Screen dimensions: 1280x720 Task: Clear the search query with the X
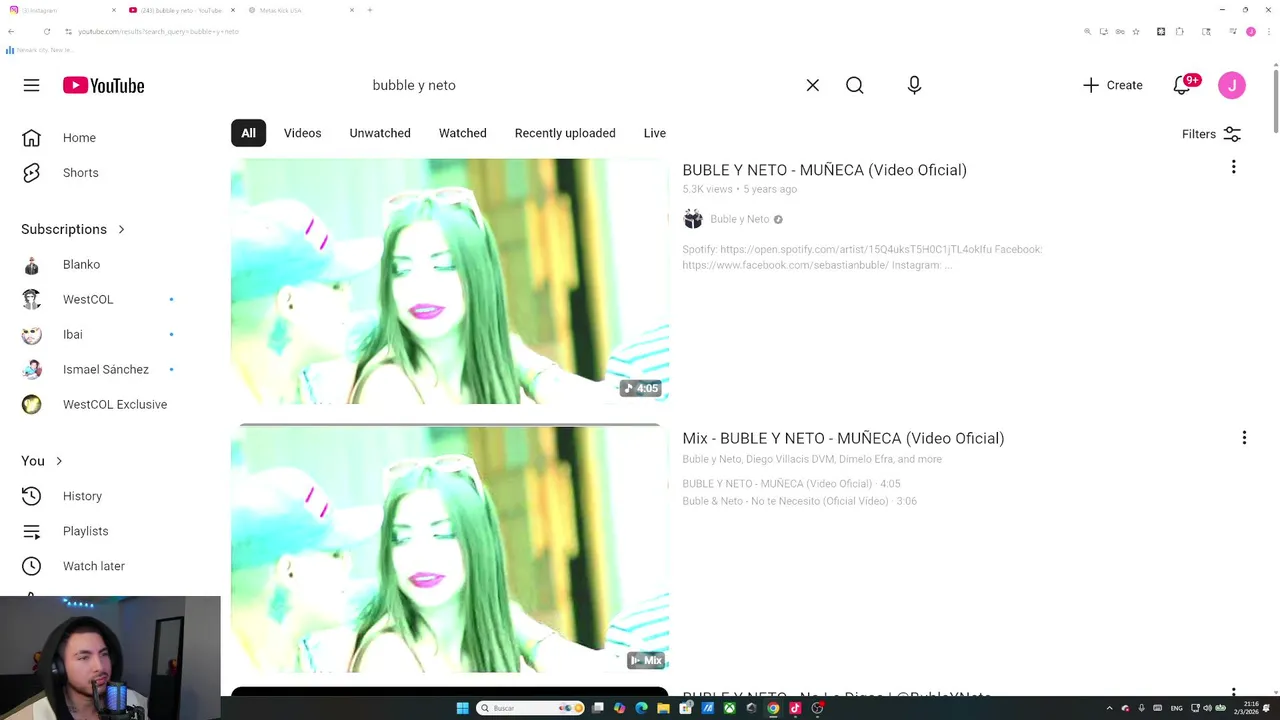pos(813,85)
